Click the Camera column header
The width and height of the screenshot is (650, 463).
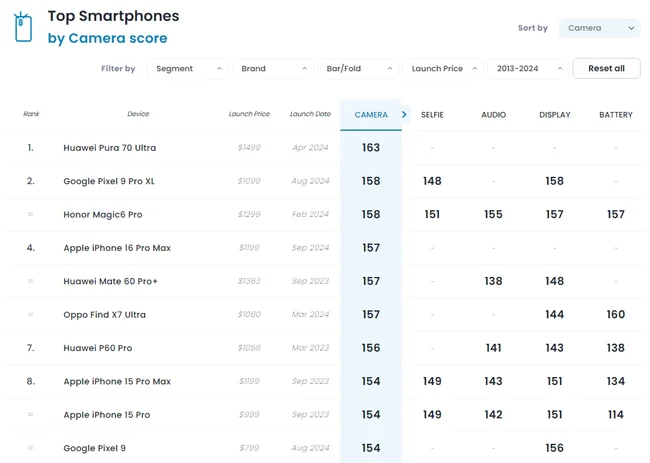pos(371,115)
